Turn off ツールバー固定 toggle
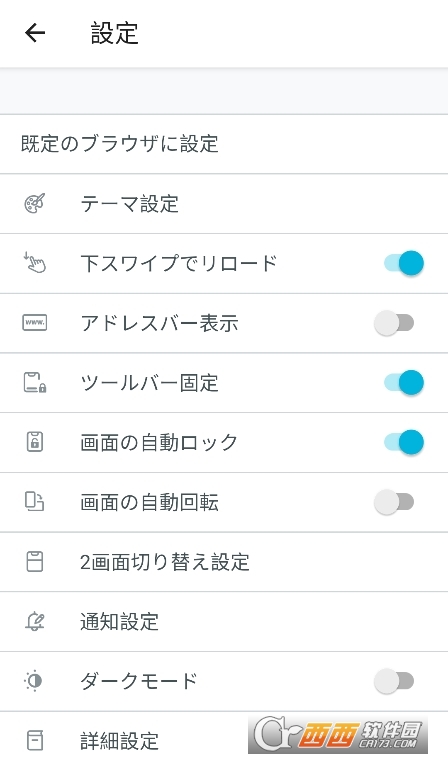This screenshot has height=764, width=448. pos(404,382)
